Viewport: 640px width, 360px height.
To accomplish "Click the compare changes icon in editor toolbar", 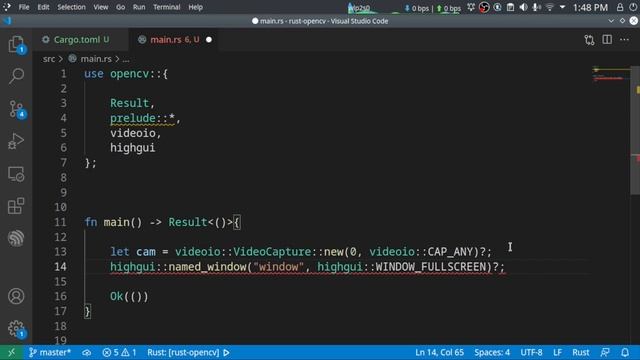I will (x=589, y=40).
